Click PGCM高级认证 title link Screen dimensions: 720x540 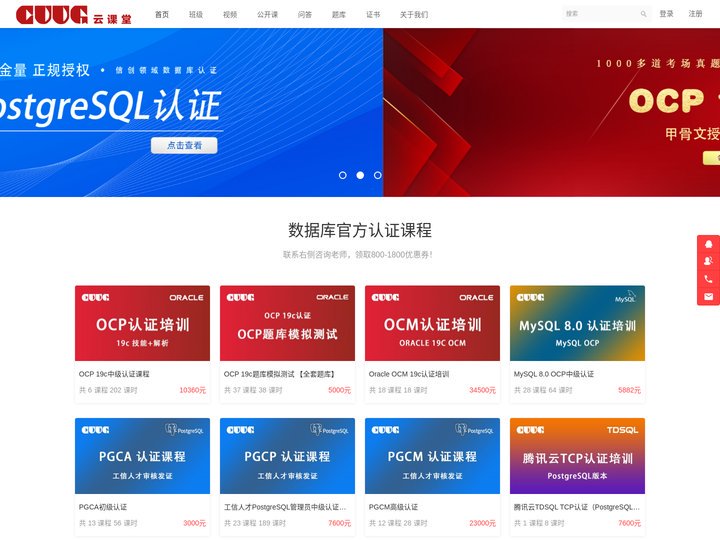393,507
